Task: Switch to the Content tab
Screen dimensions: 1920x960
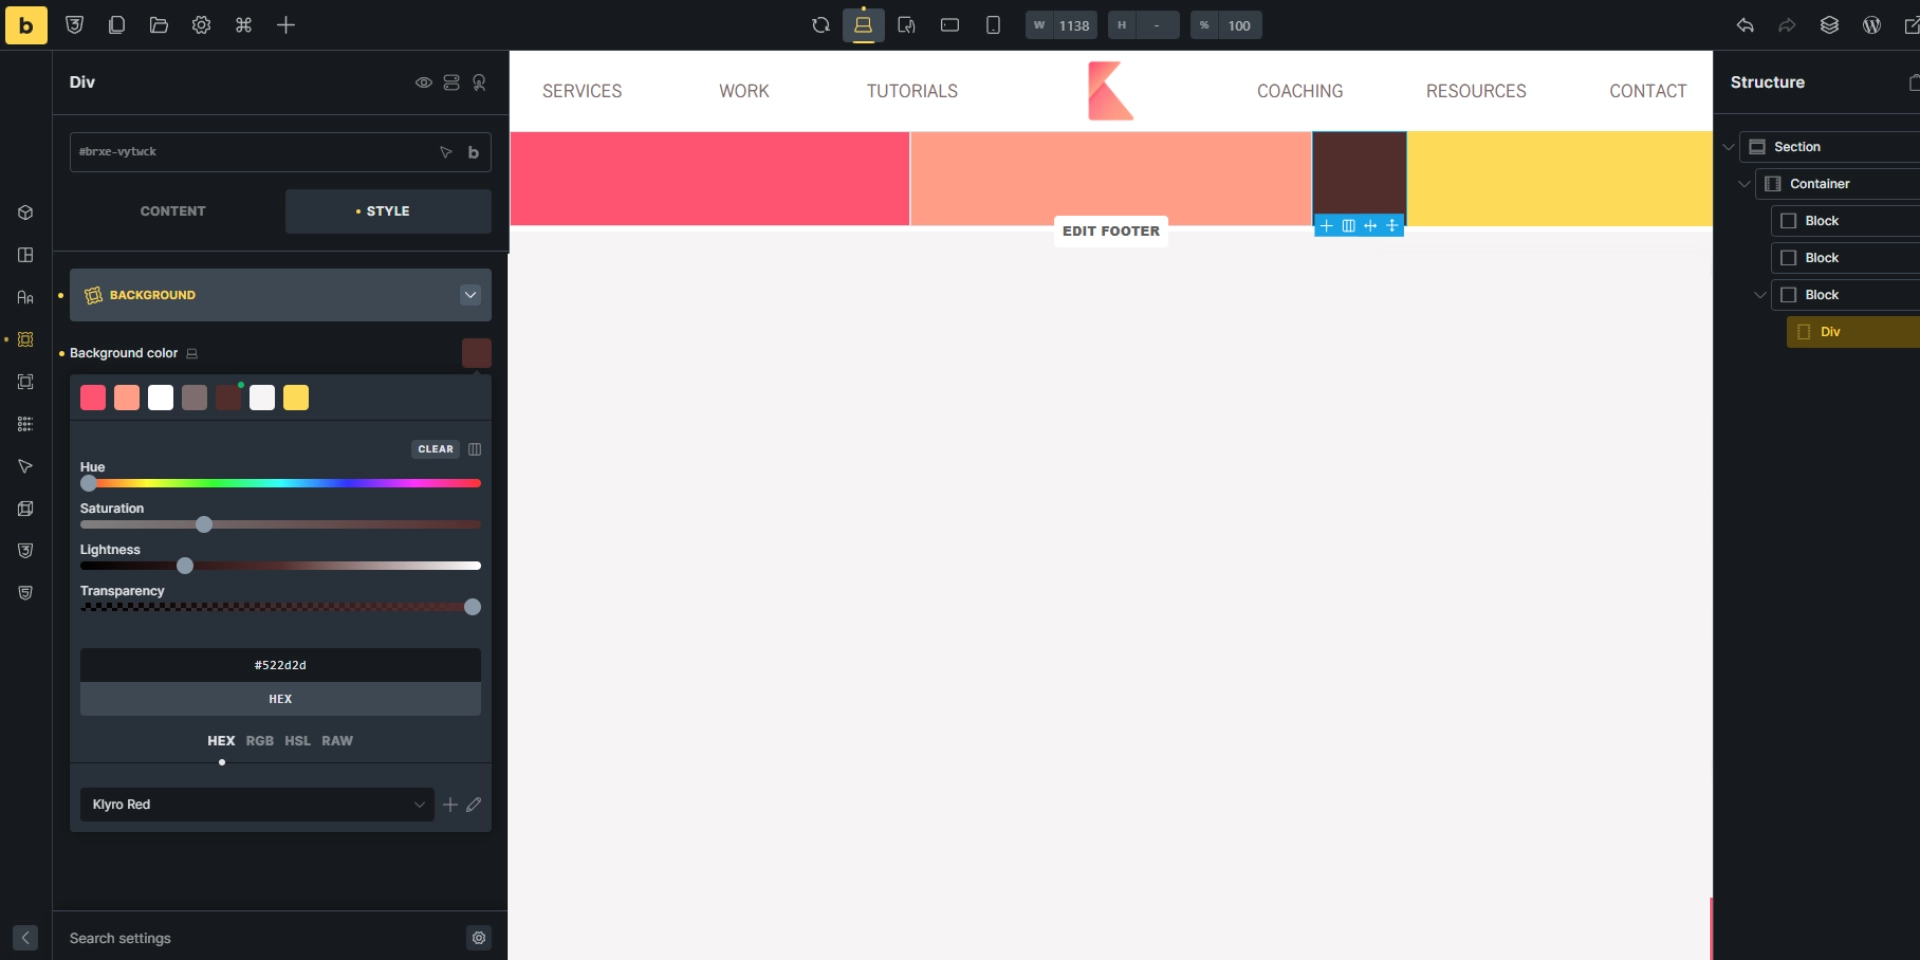Action: tap(173, 211)
